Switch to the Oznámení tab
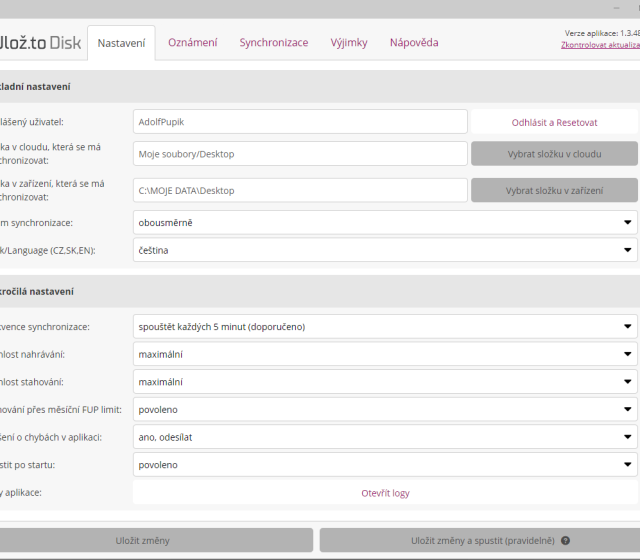This screenshot has width=640, height=560. (x=192, y=43)
